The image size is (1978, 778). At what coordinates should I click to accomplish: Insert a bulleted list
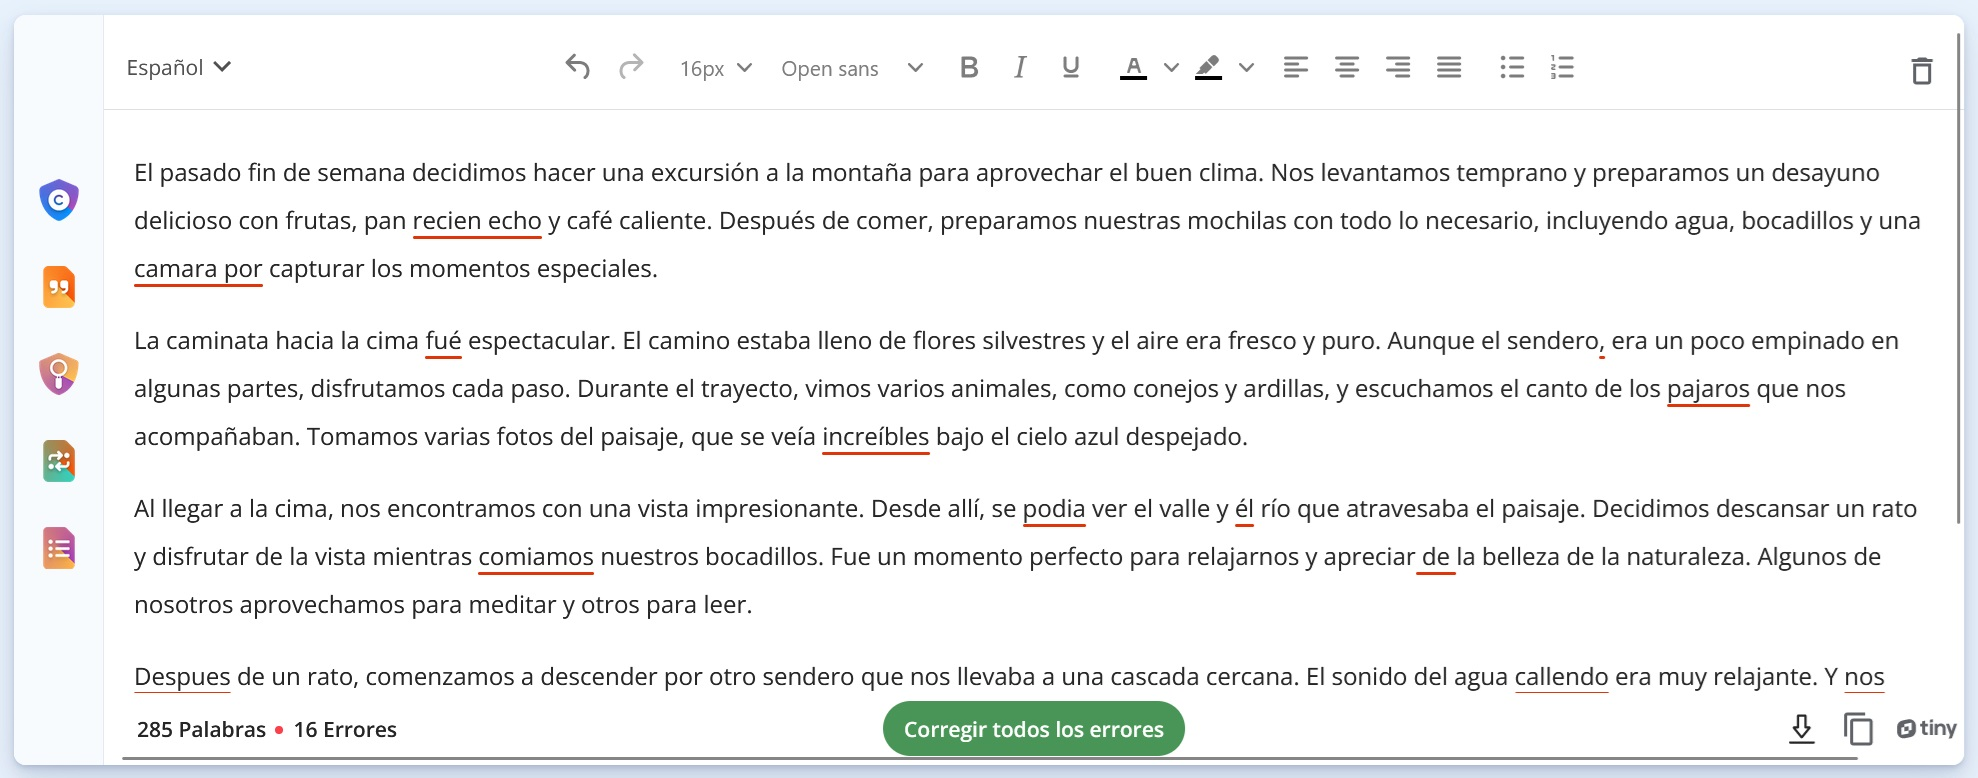click(1512, 67)
